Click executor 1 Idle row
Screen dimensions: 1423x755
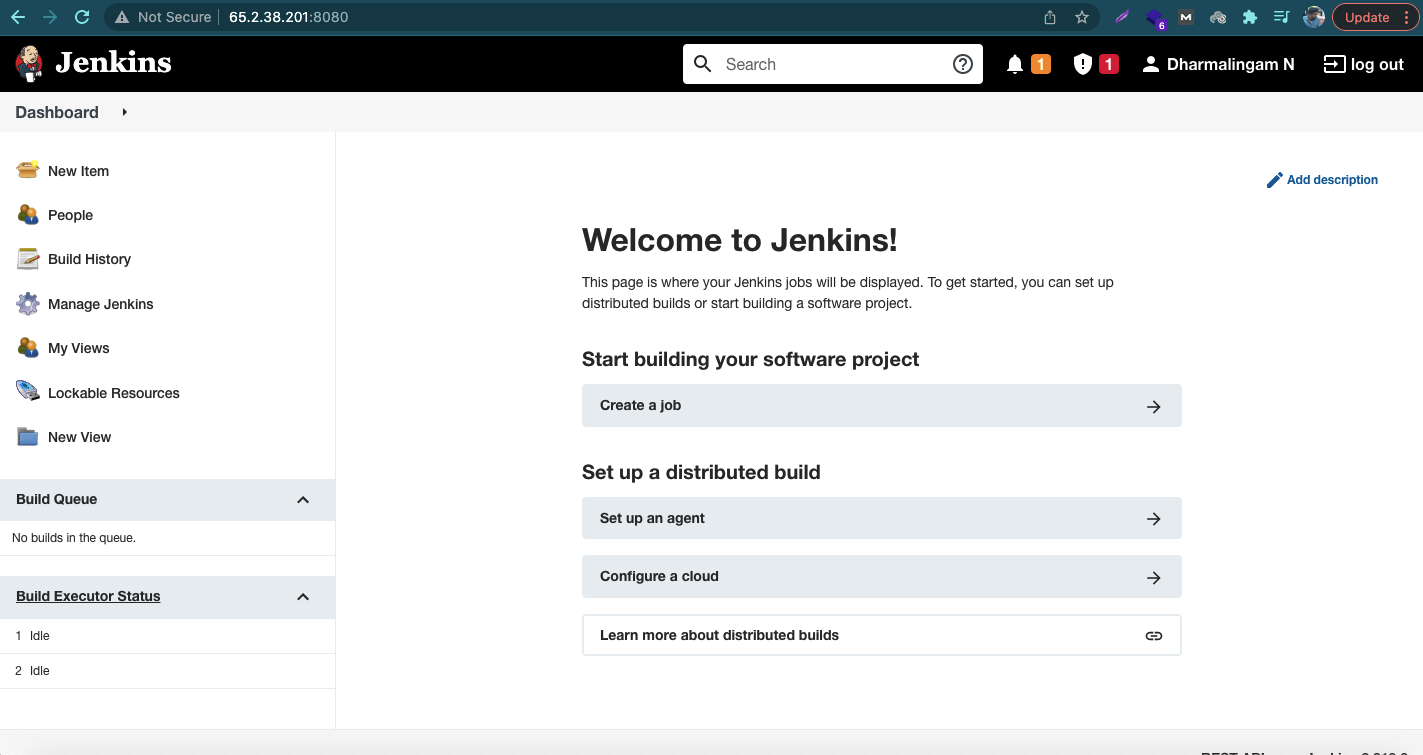167,636
